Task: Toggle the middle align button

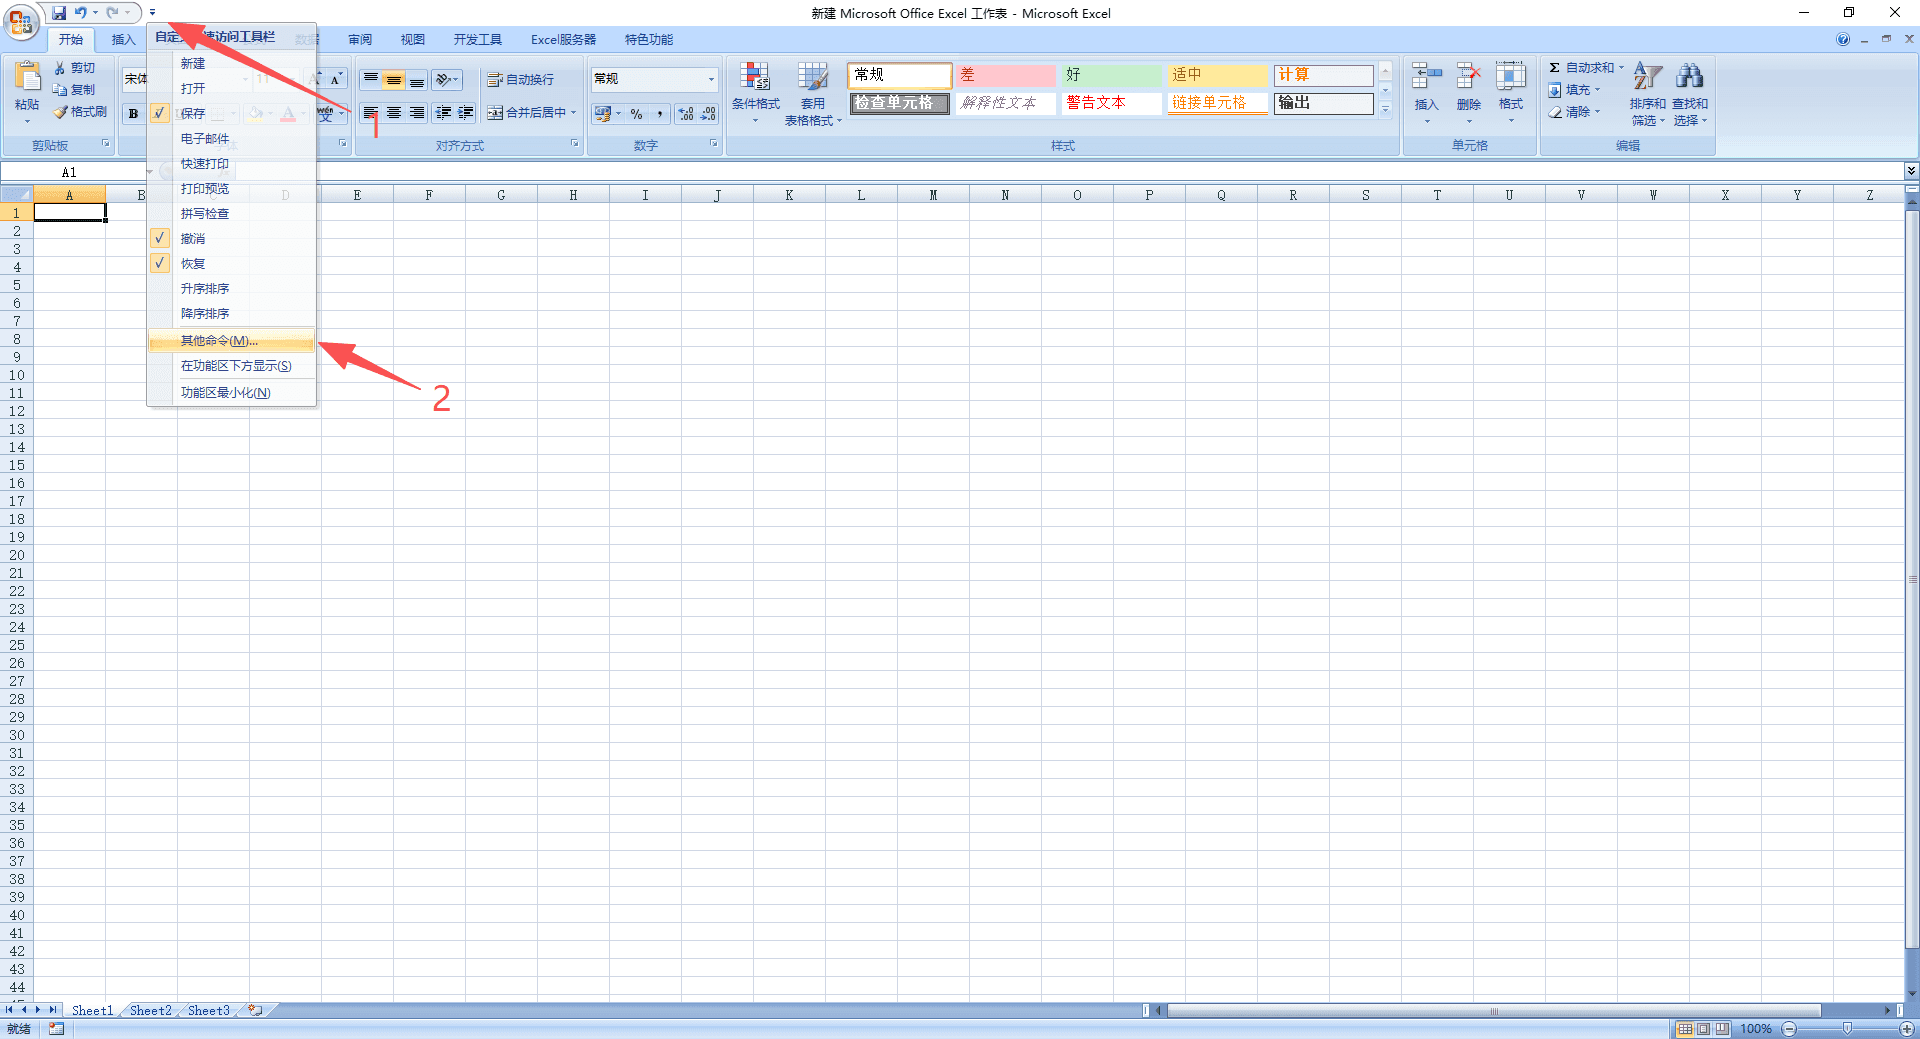Action: pyautogui.click(x=394, y=79)
